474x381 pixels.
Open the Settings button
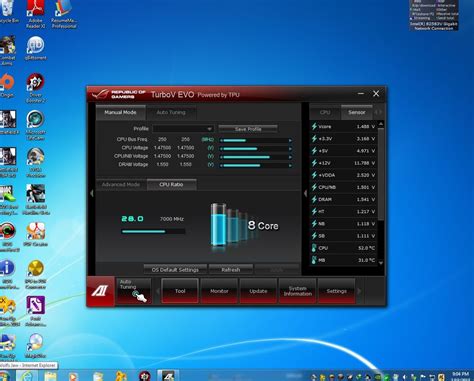pyautogui.click(x=337, y=291)
